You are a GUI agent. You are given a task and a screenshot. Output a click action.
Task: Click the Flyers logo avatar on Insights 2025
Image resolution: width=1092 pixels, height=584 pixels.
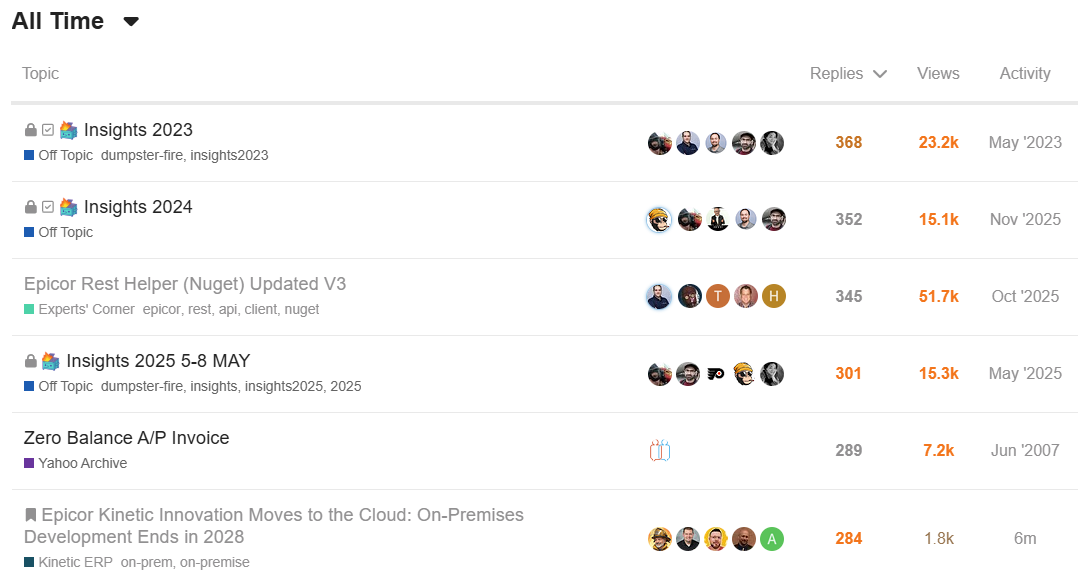(x=716, y=374)
